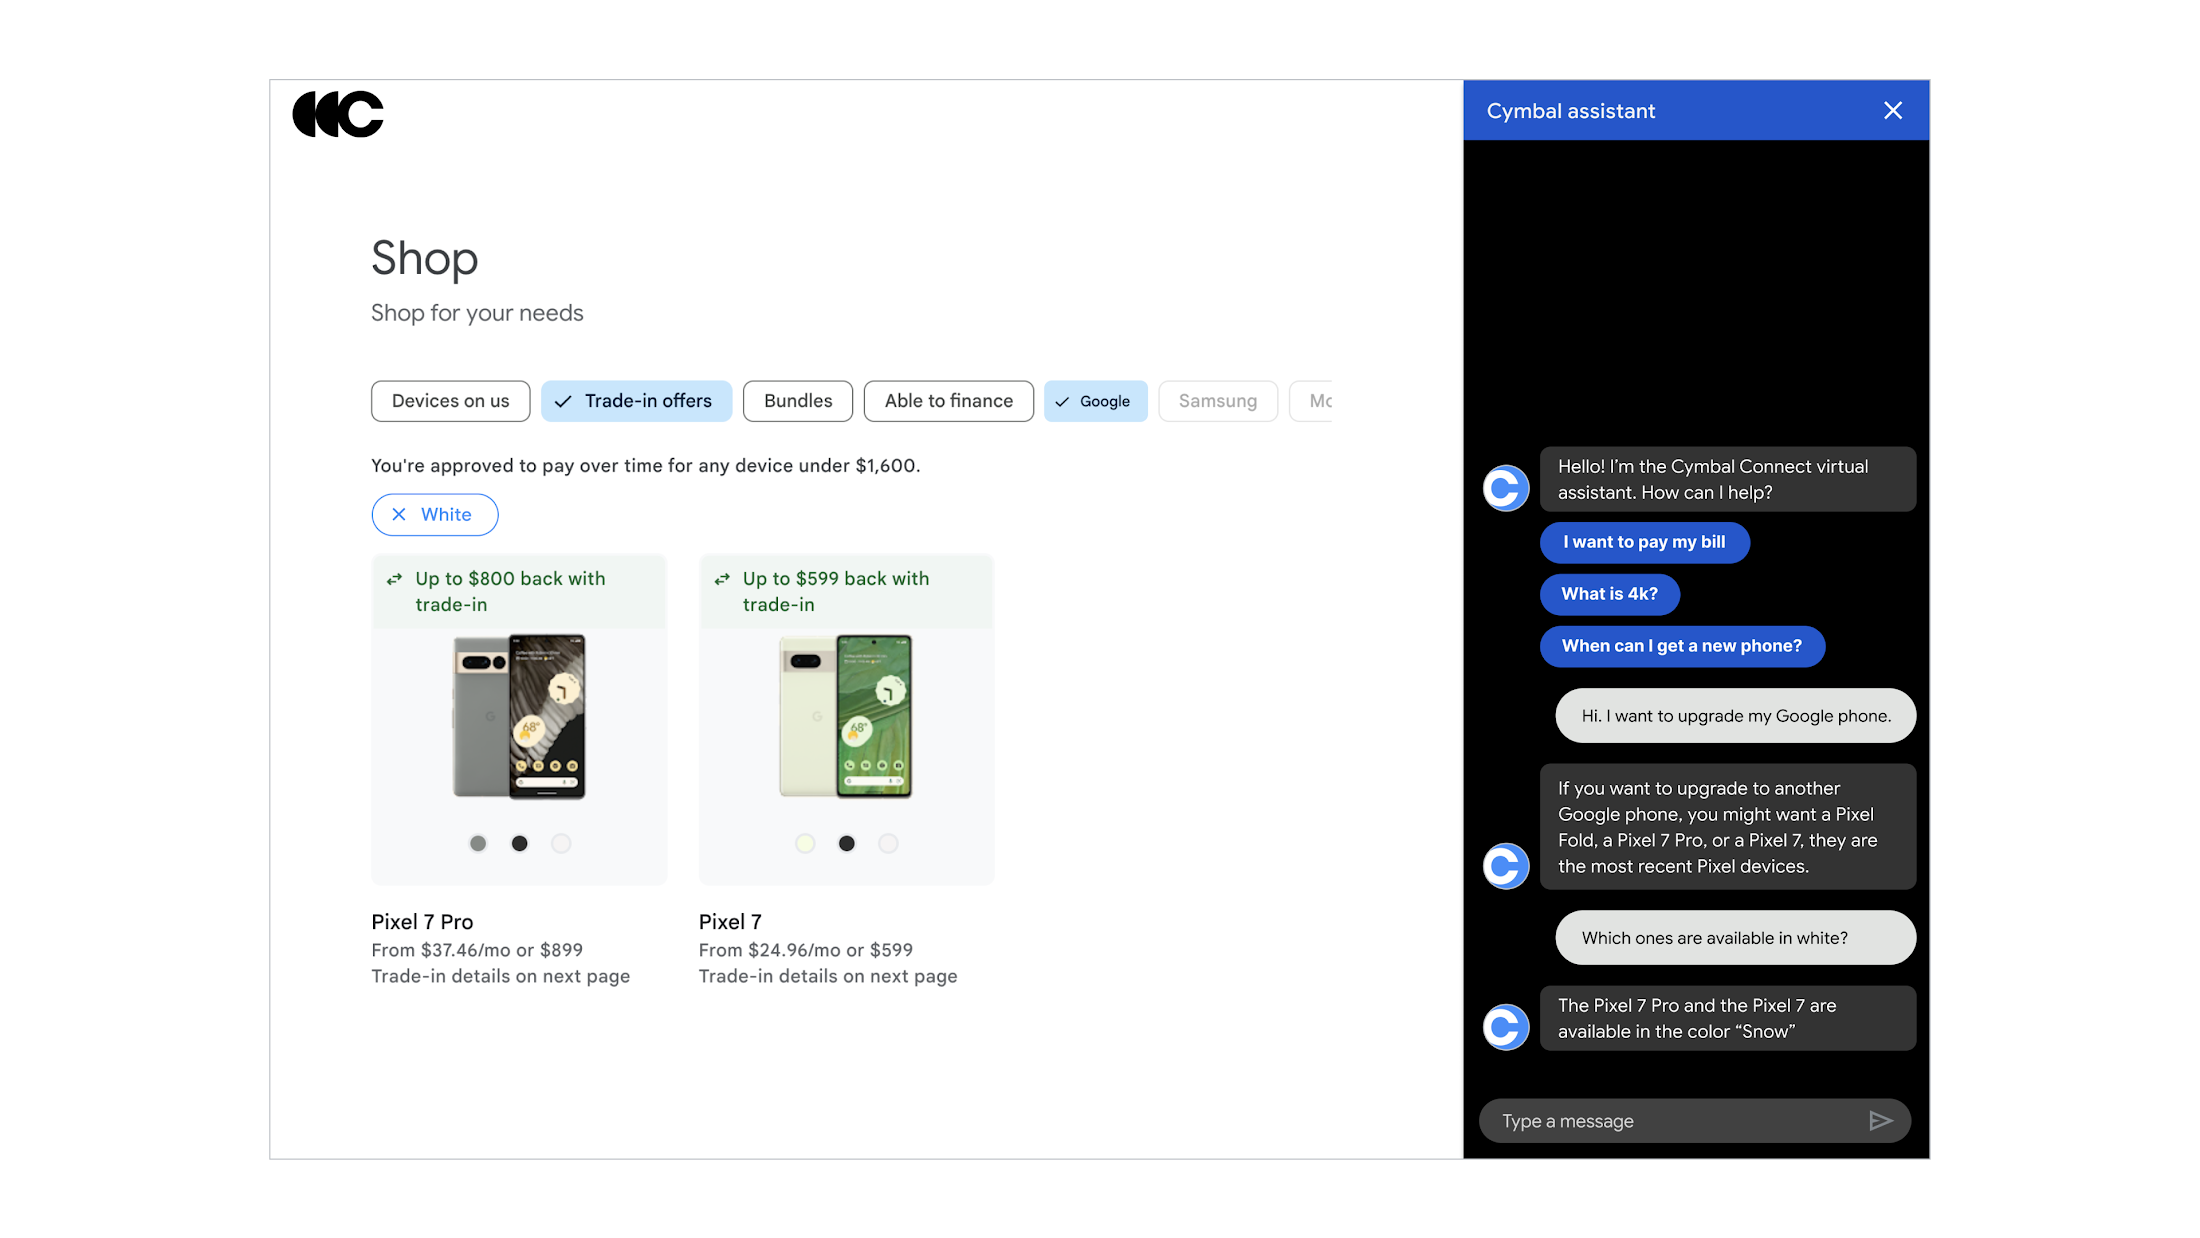
Task: Select the Samsung brand filter
Action: coord(1218,401)
